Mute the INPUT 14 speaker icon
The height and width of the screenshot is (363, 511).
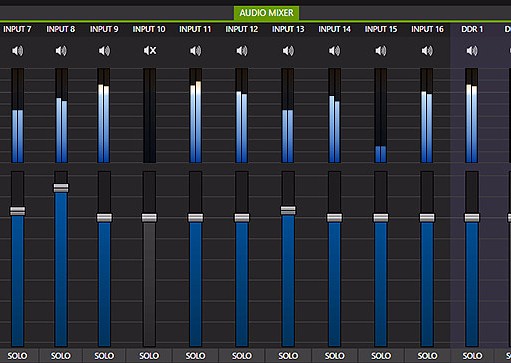click(335, 51)
